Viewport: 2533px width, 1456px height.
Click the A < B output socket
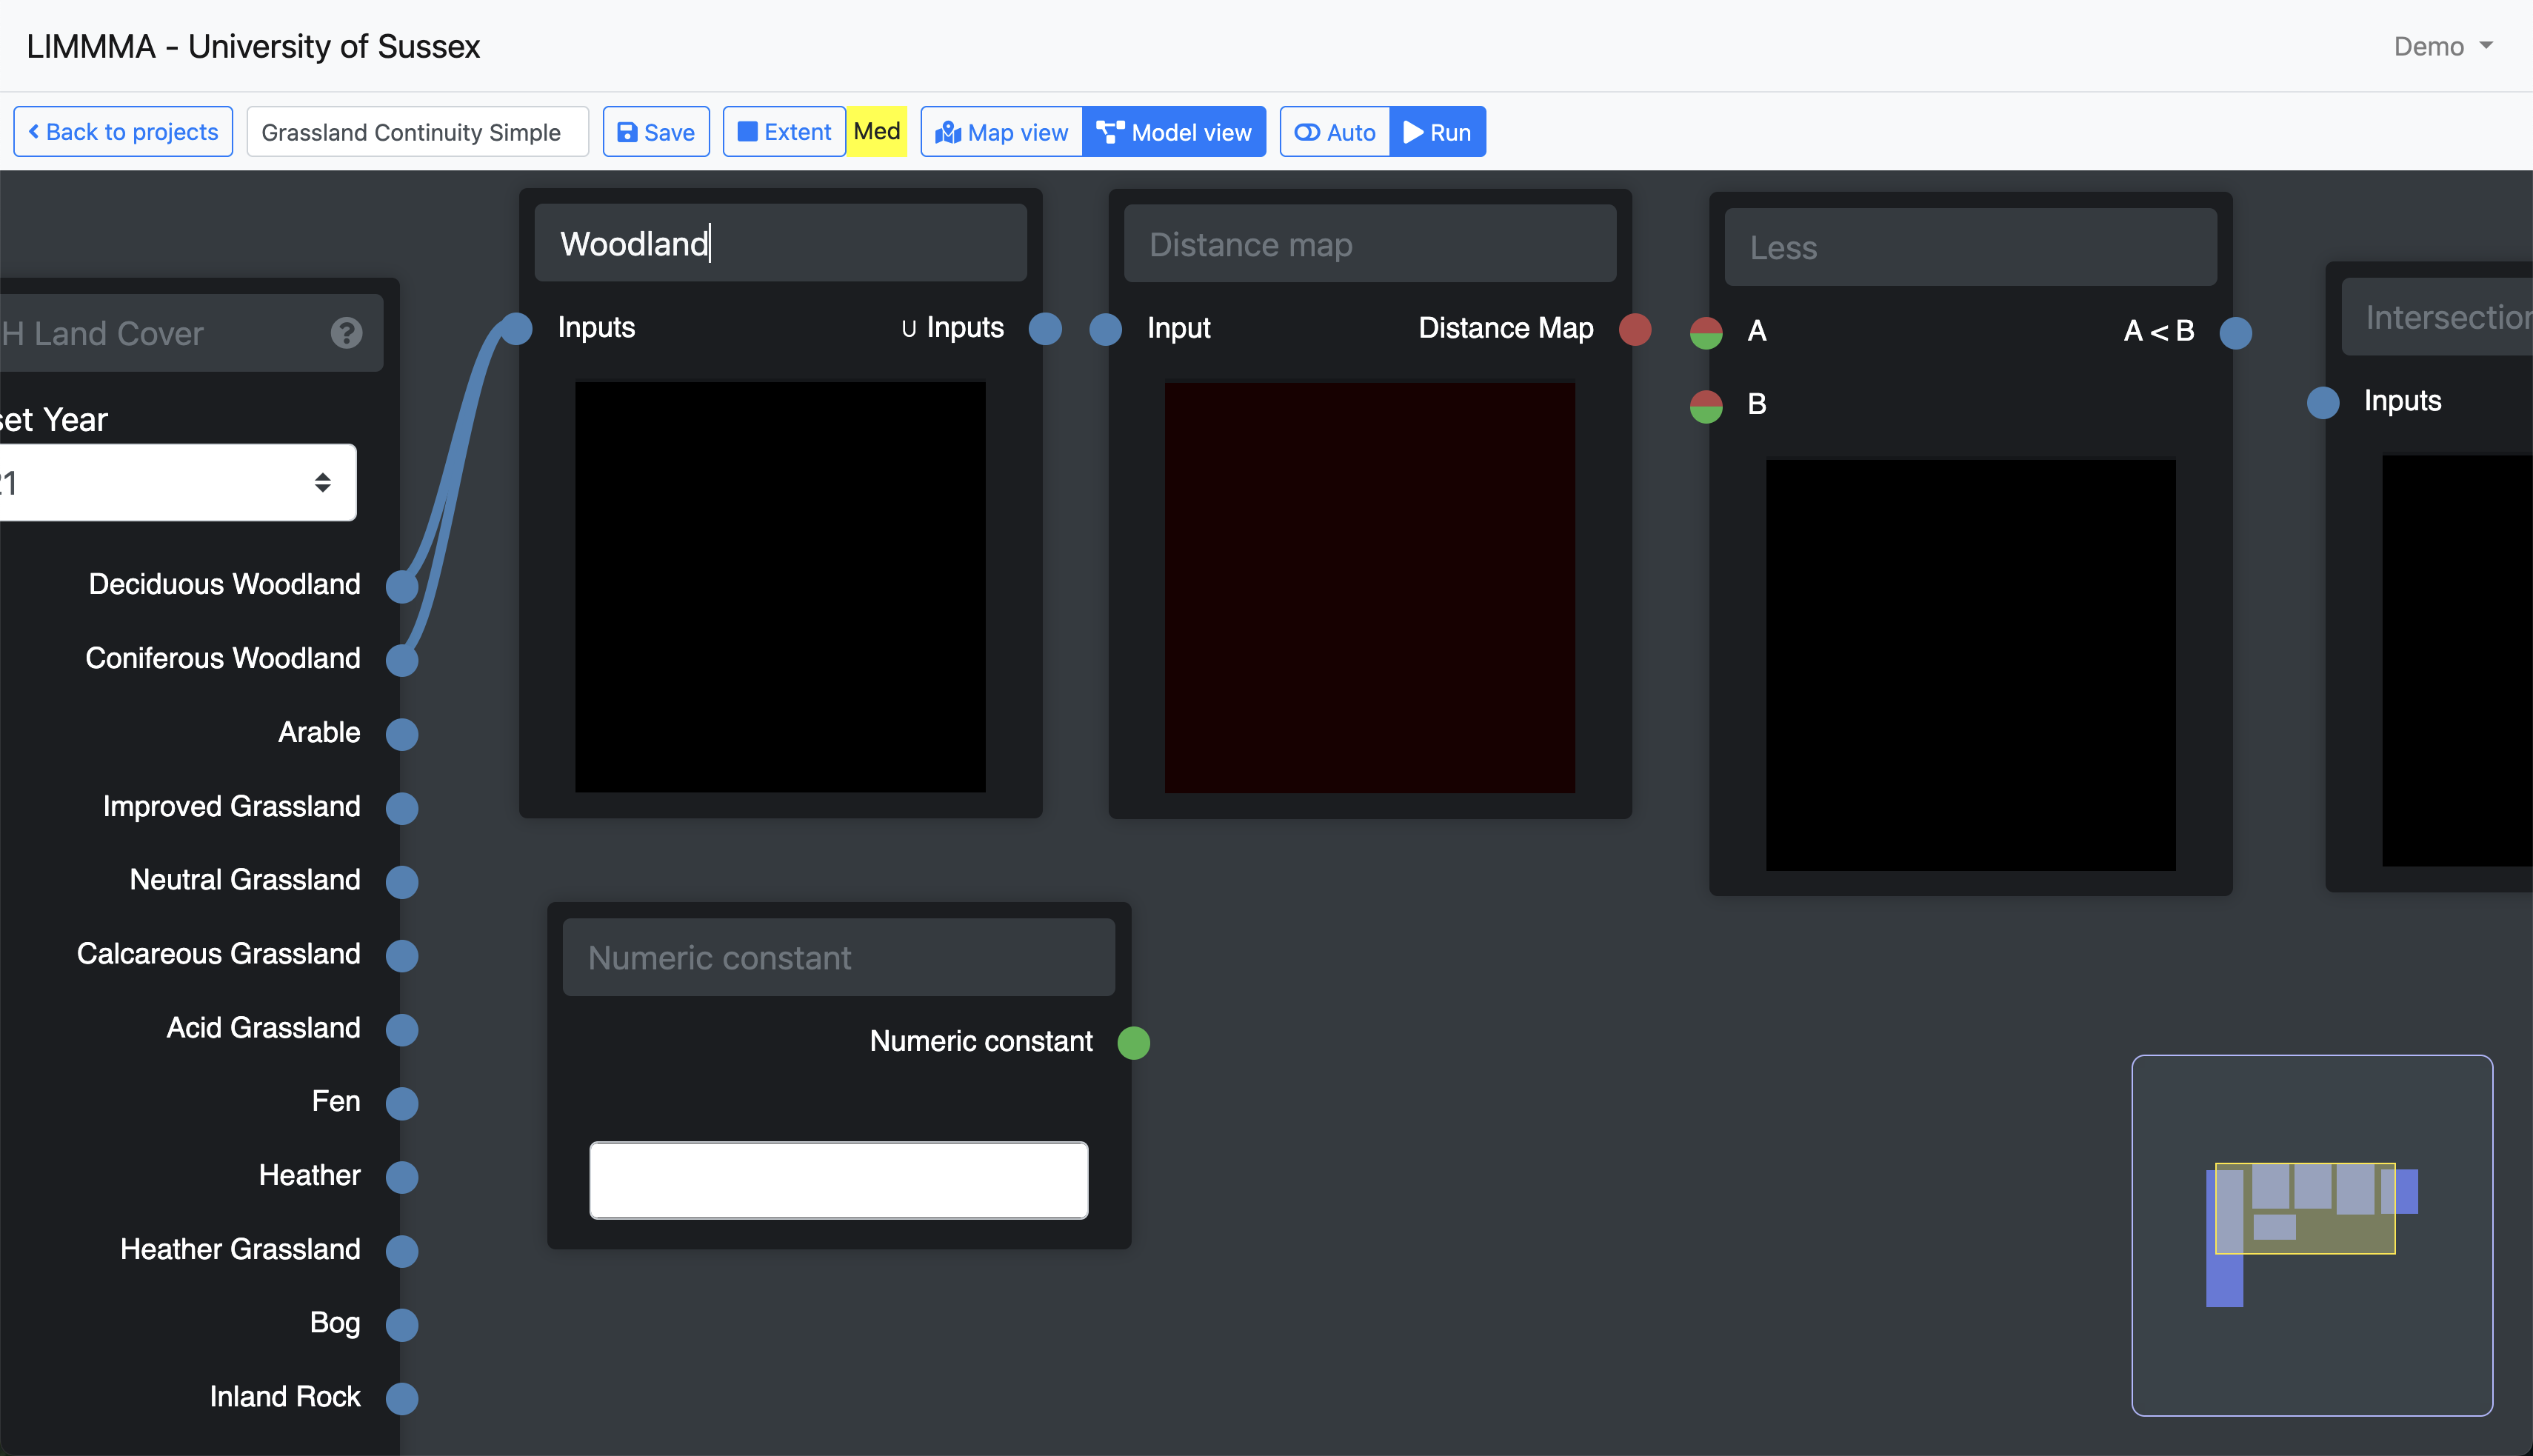click(x=2236, y=332)
